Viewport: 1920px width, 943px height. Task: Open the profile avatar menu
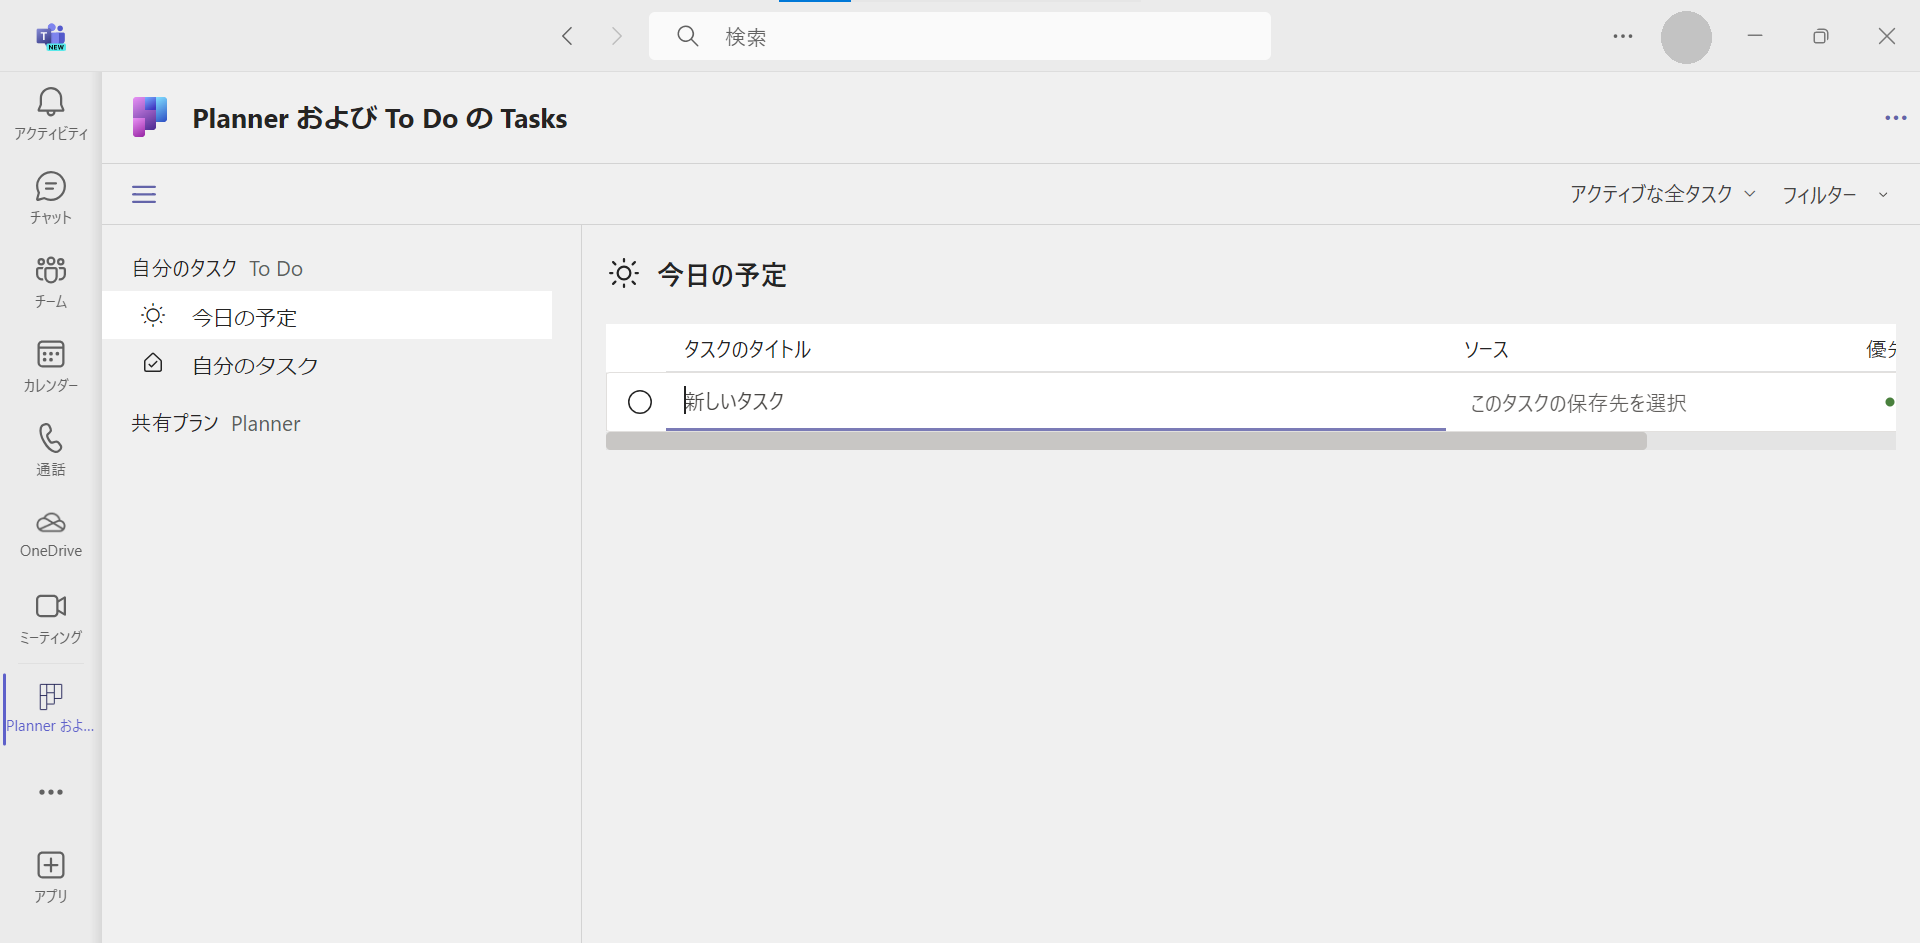(1686, 37)
